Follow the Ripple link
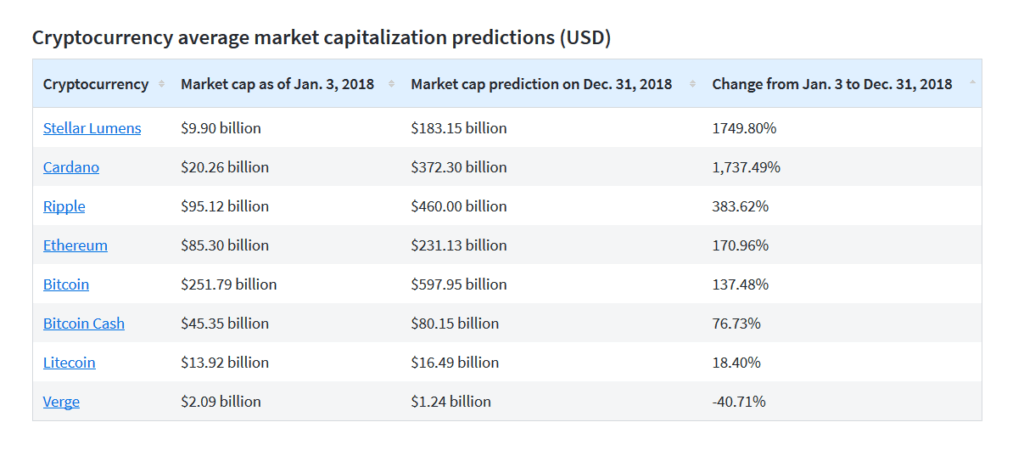Image resolution: width=1024 pixels, height=456 pixels. click(64, 206)
